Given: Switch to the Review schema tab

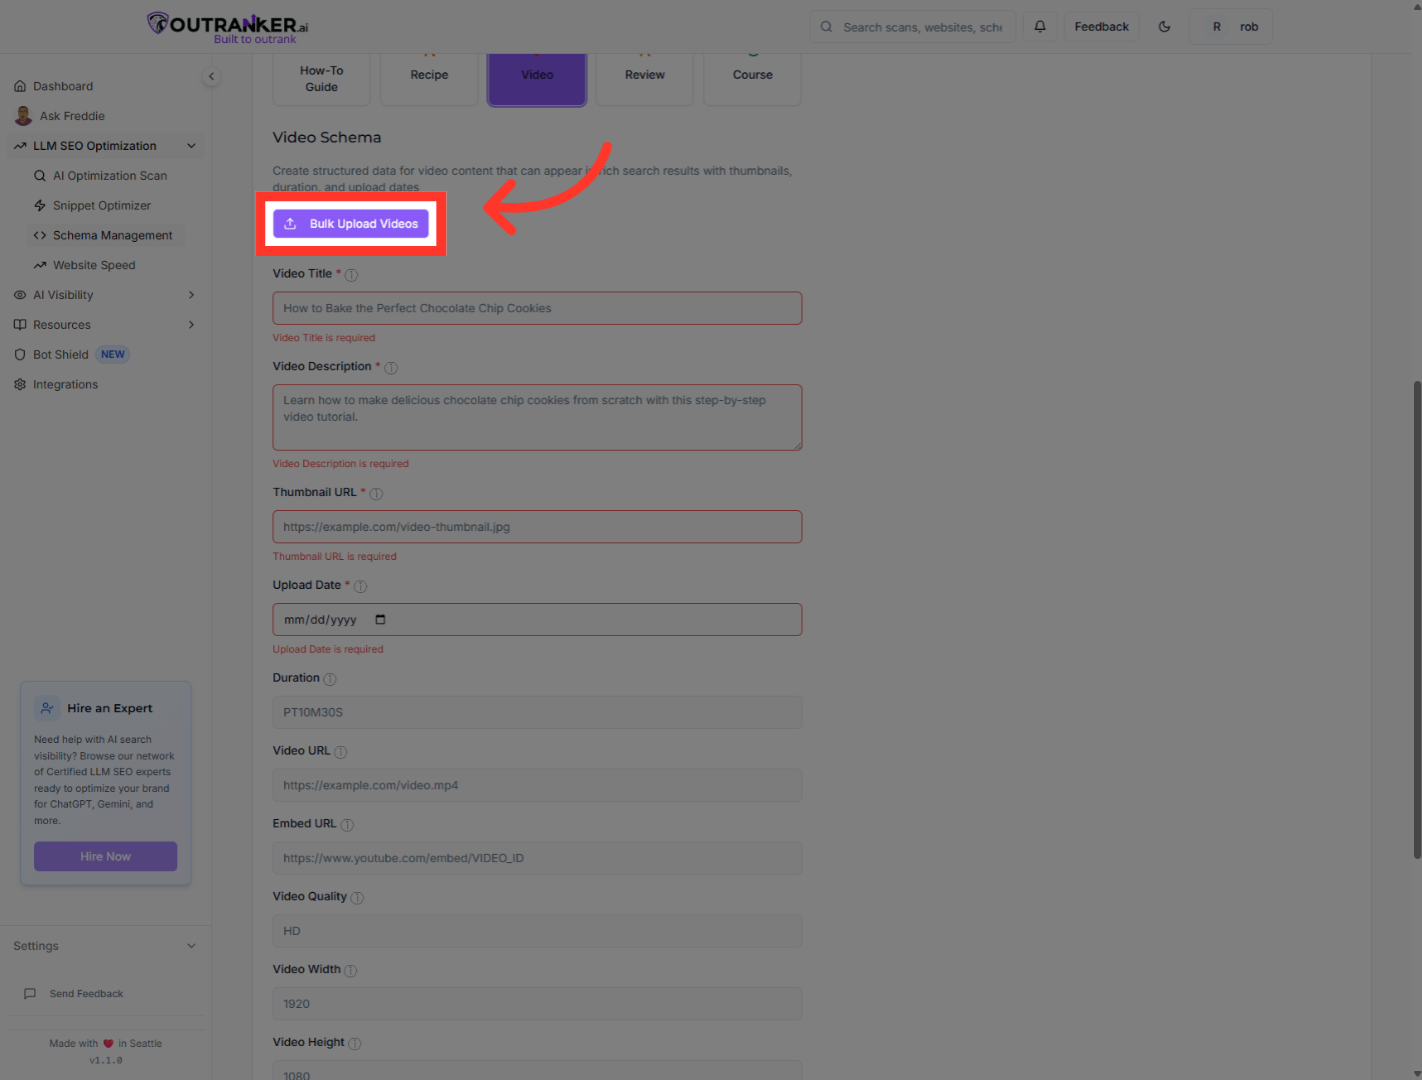Looking at the screenshot, I should (644, 74).
